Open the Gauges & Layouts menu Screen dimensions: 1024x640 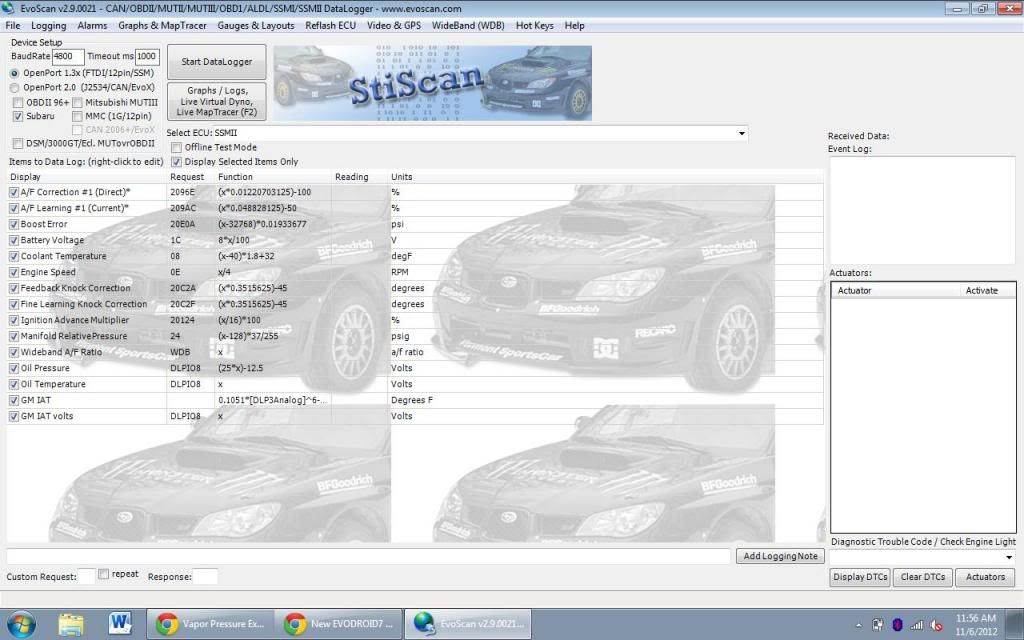[255, 25]
